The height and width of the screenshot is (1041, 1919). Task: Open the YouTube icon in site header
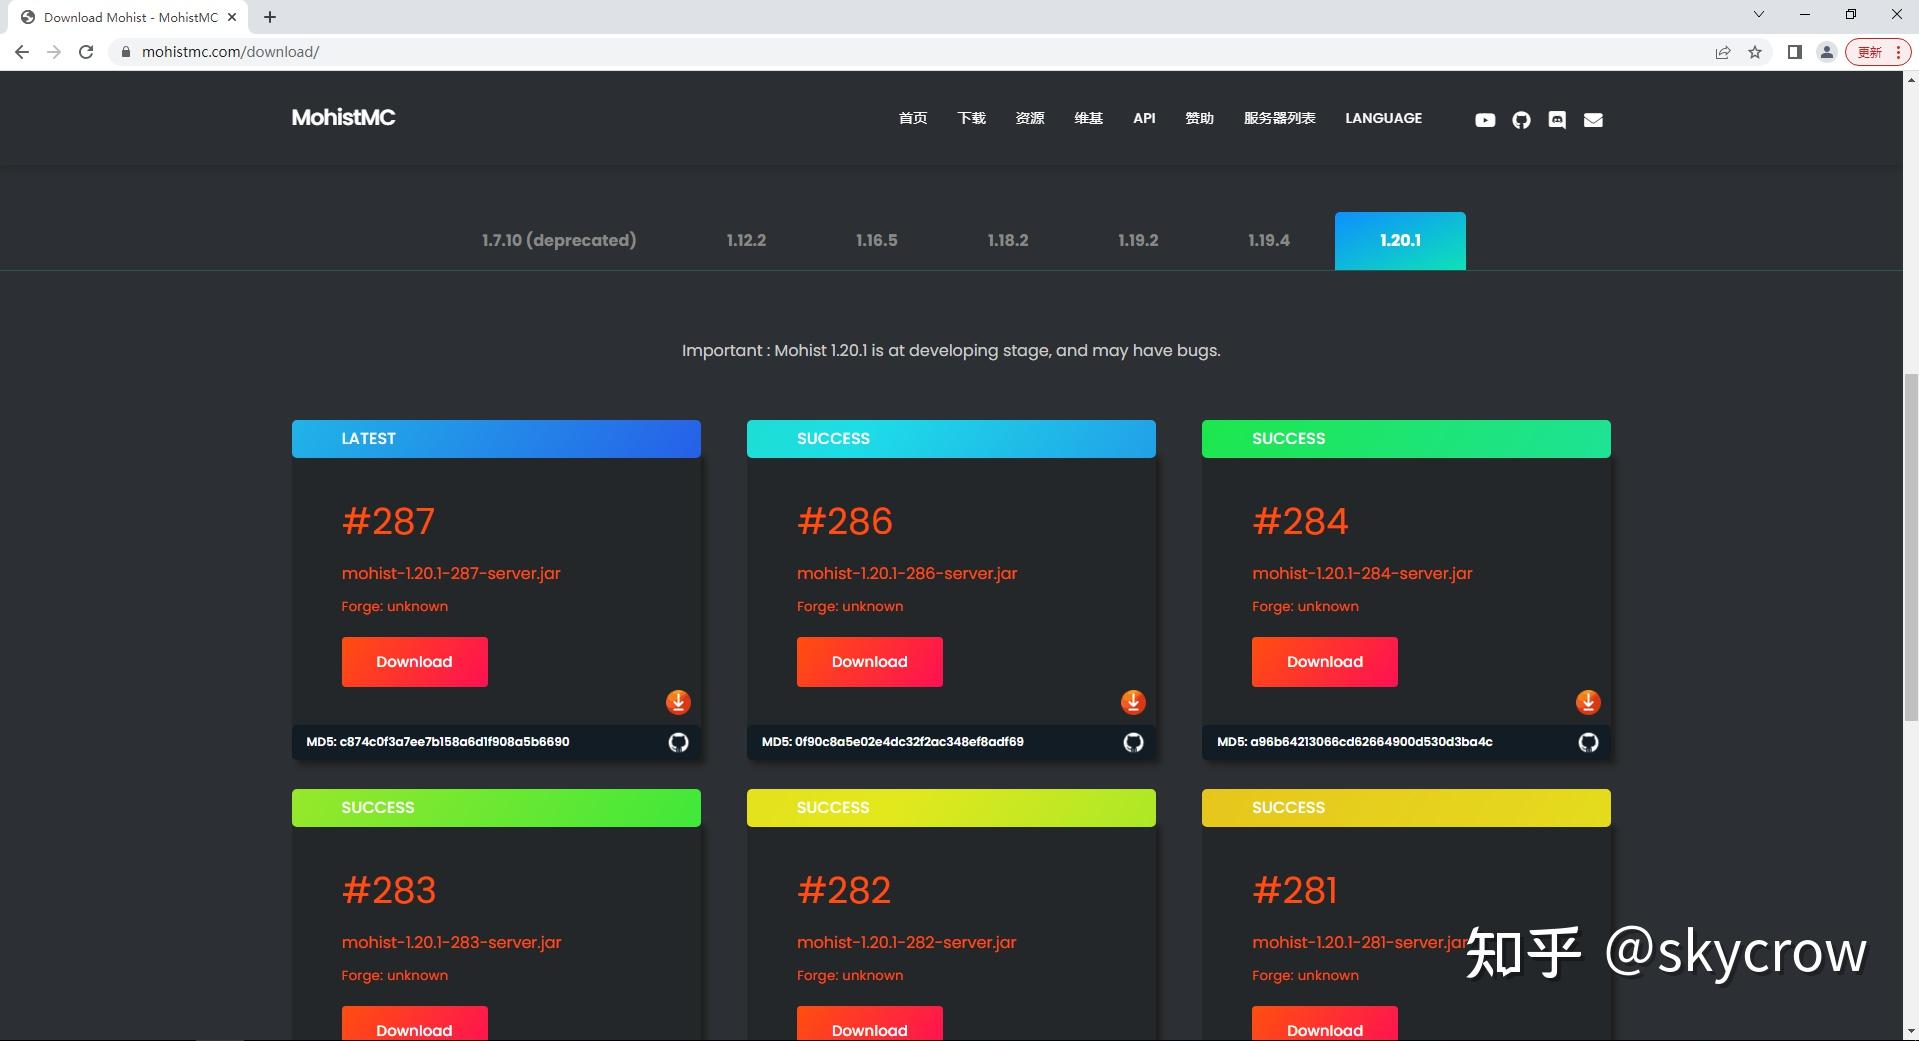(1485, 120)
